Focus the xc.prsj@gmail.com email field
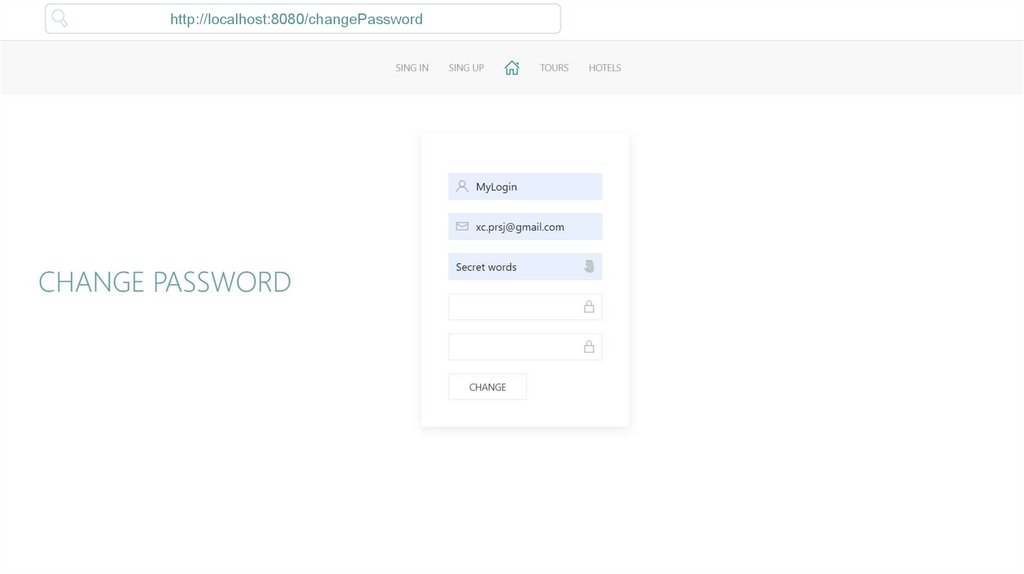Viewport: 1024px width, 574px height. point(530,227)
